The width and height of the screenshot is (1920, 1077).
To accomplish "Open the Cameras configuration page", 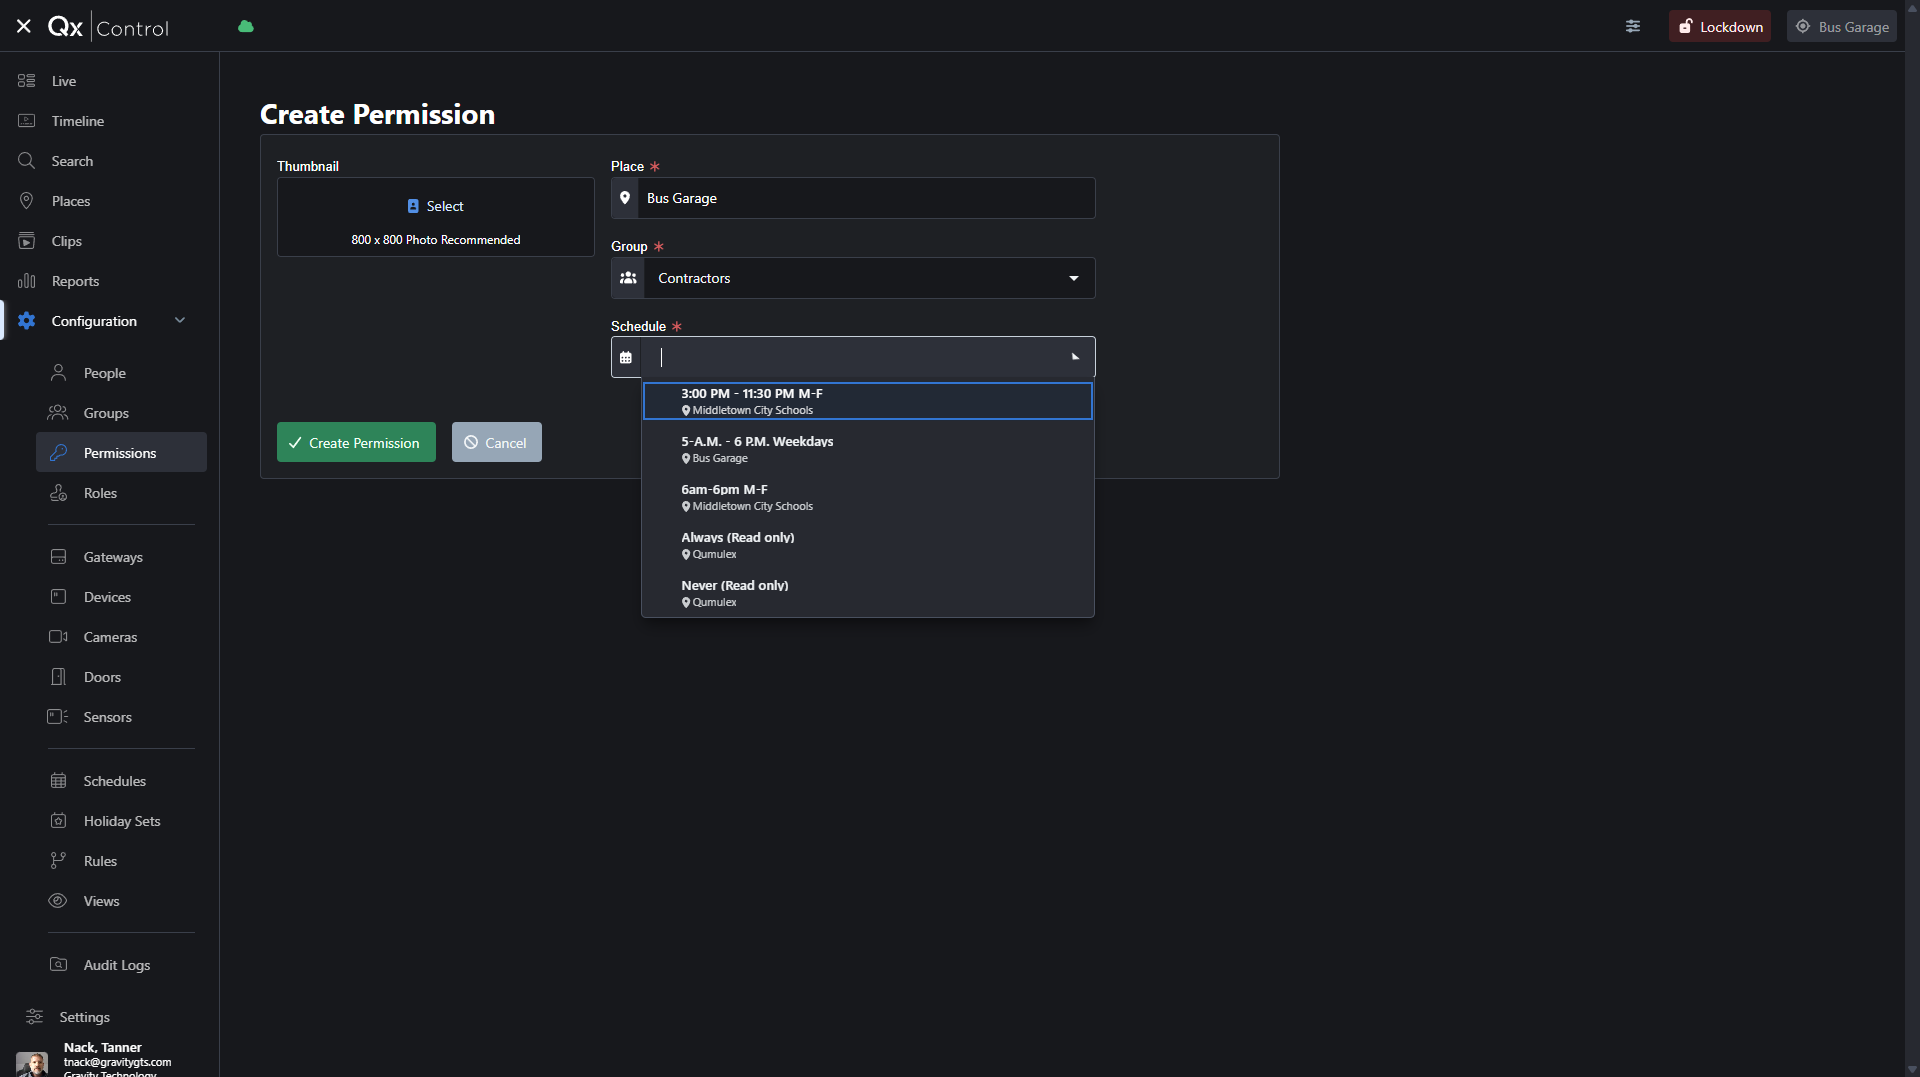I will pos(110,637).
